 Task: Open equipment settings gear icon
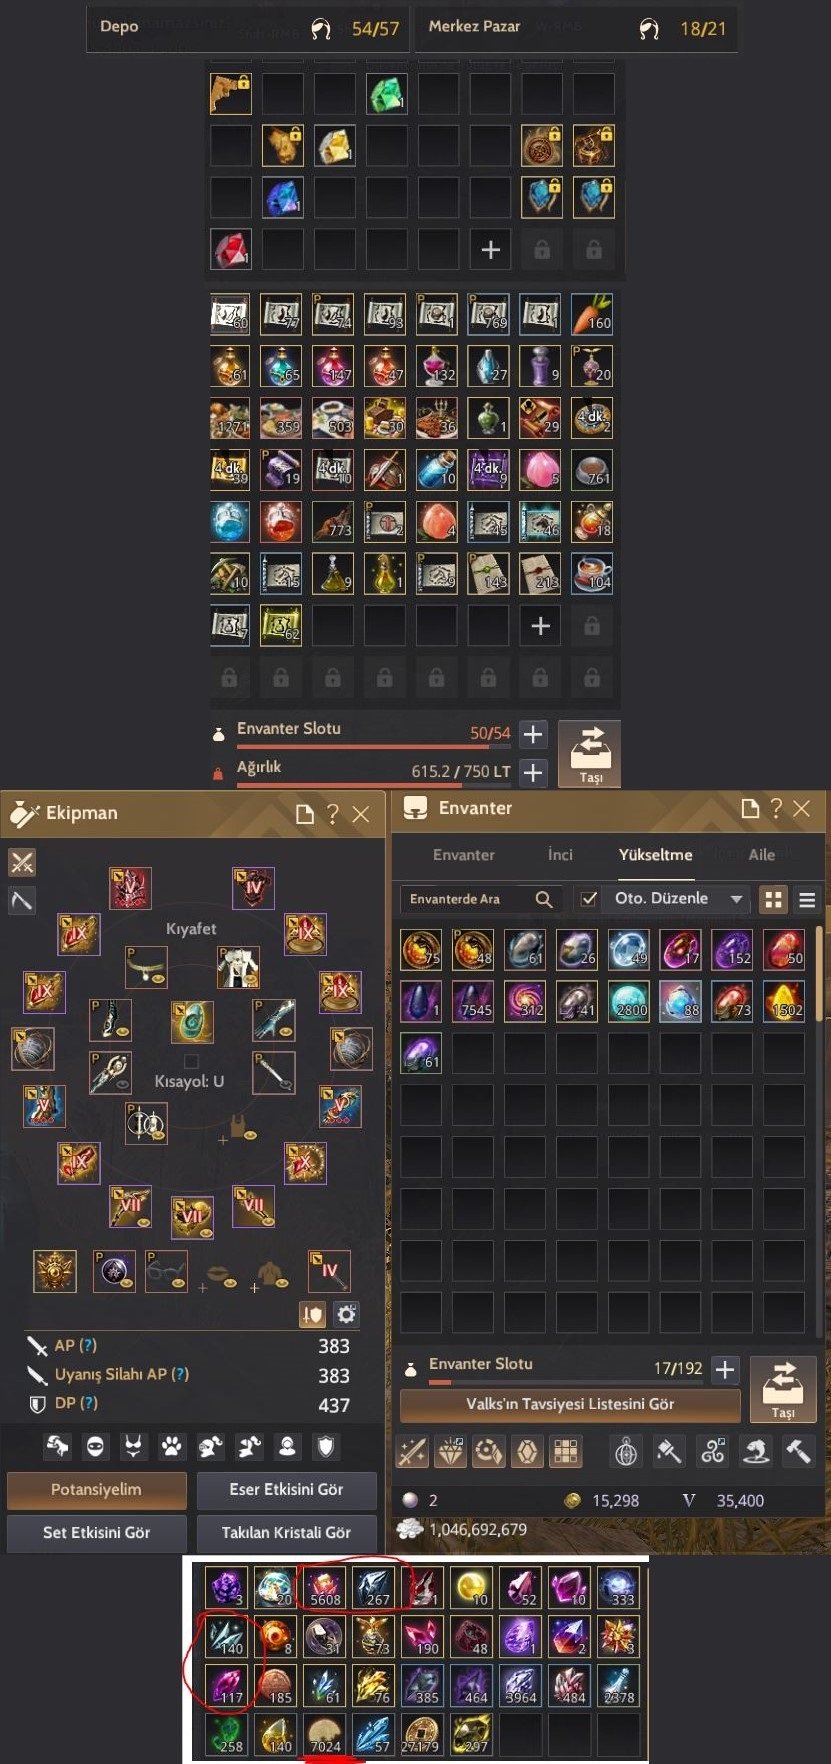[x=346, y=1314]
